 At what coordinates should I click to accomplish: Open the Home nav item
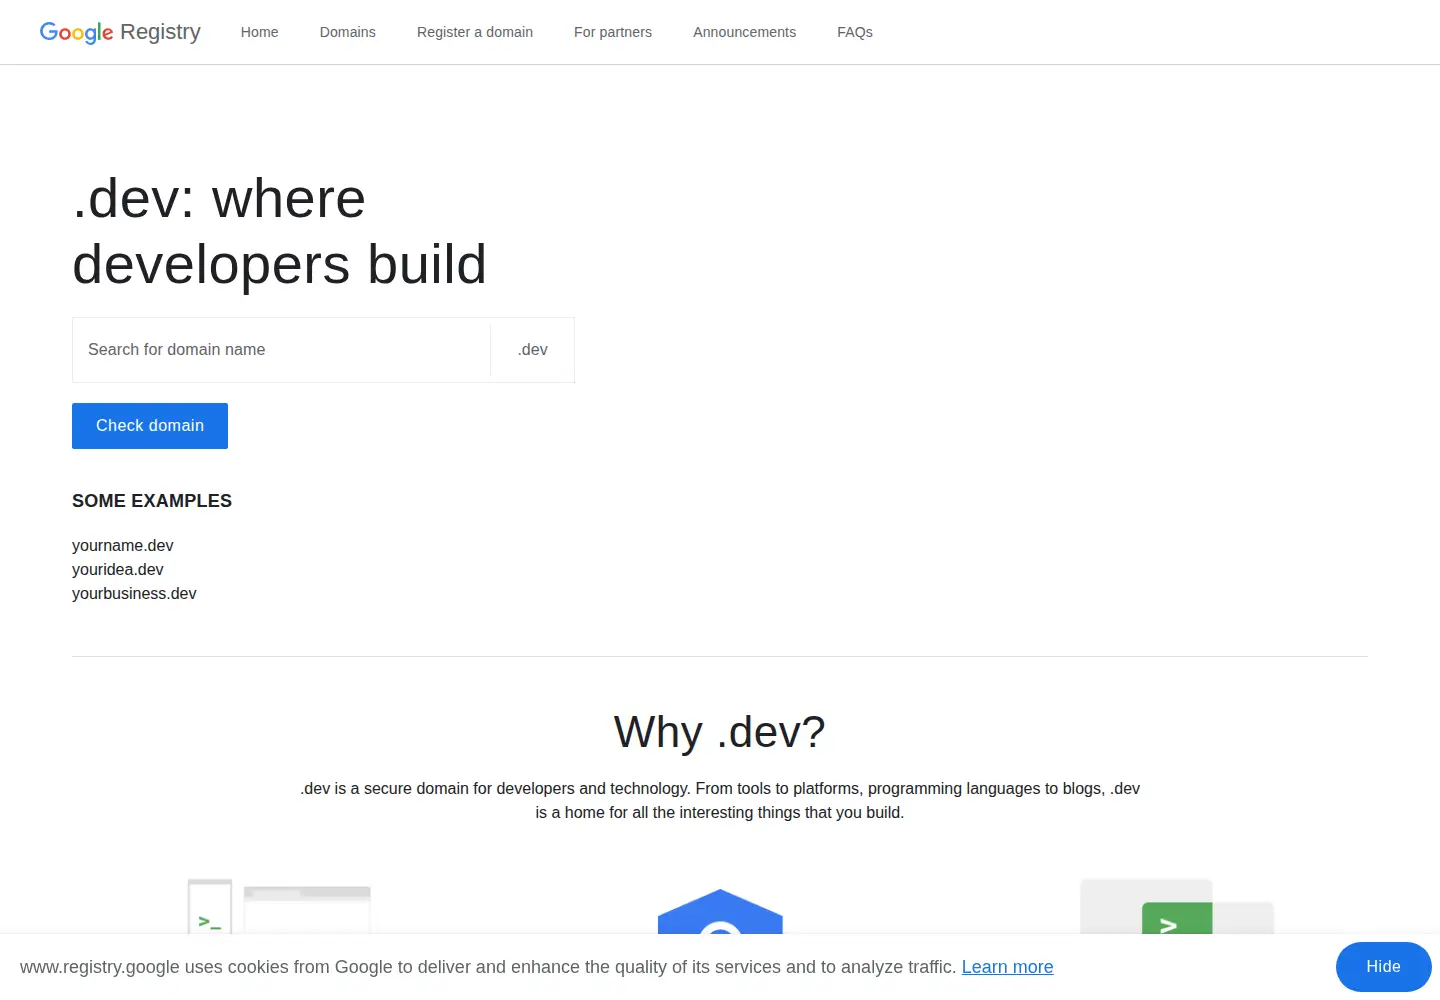(259, 32)
